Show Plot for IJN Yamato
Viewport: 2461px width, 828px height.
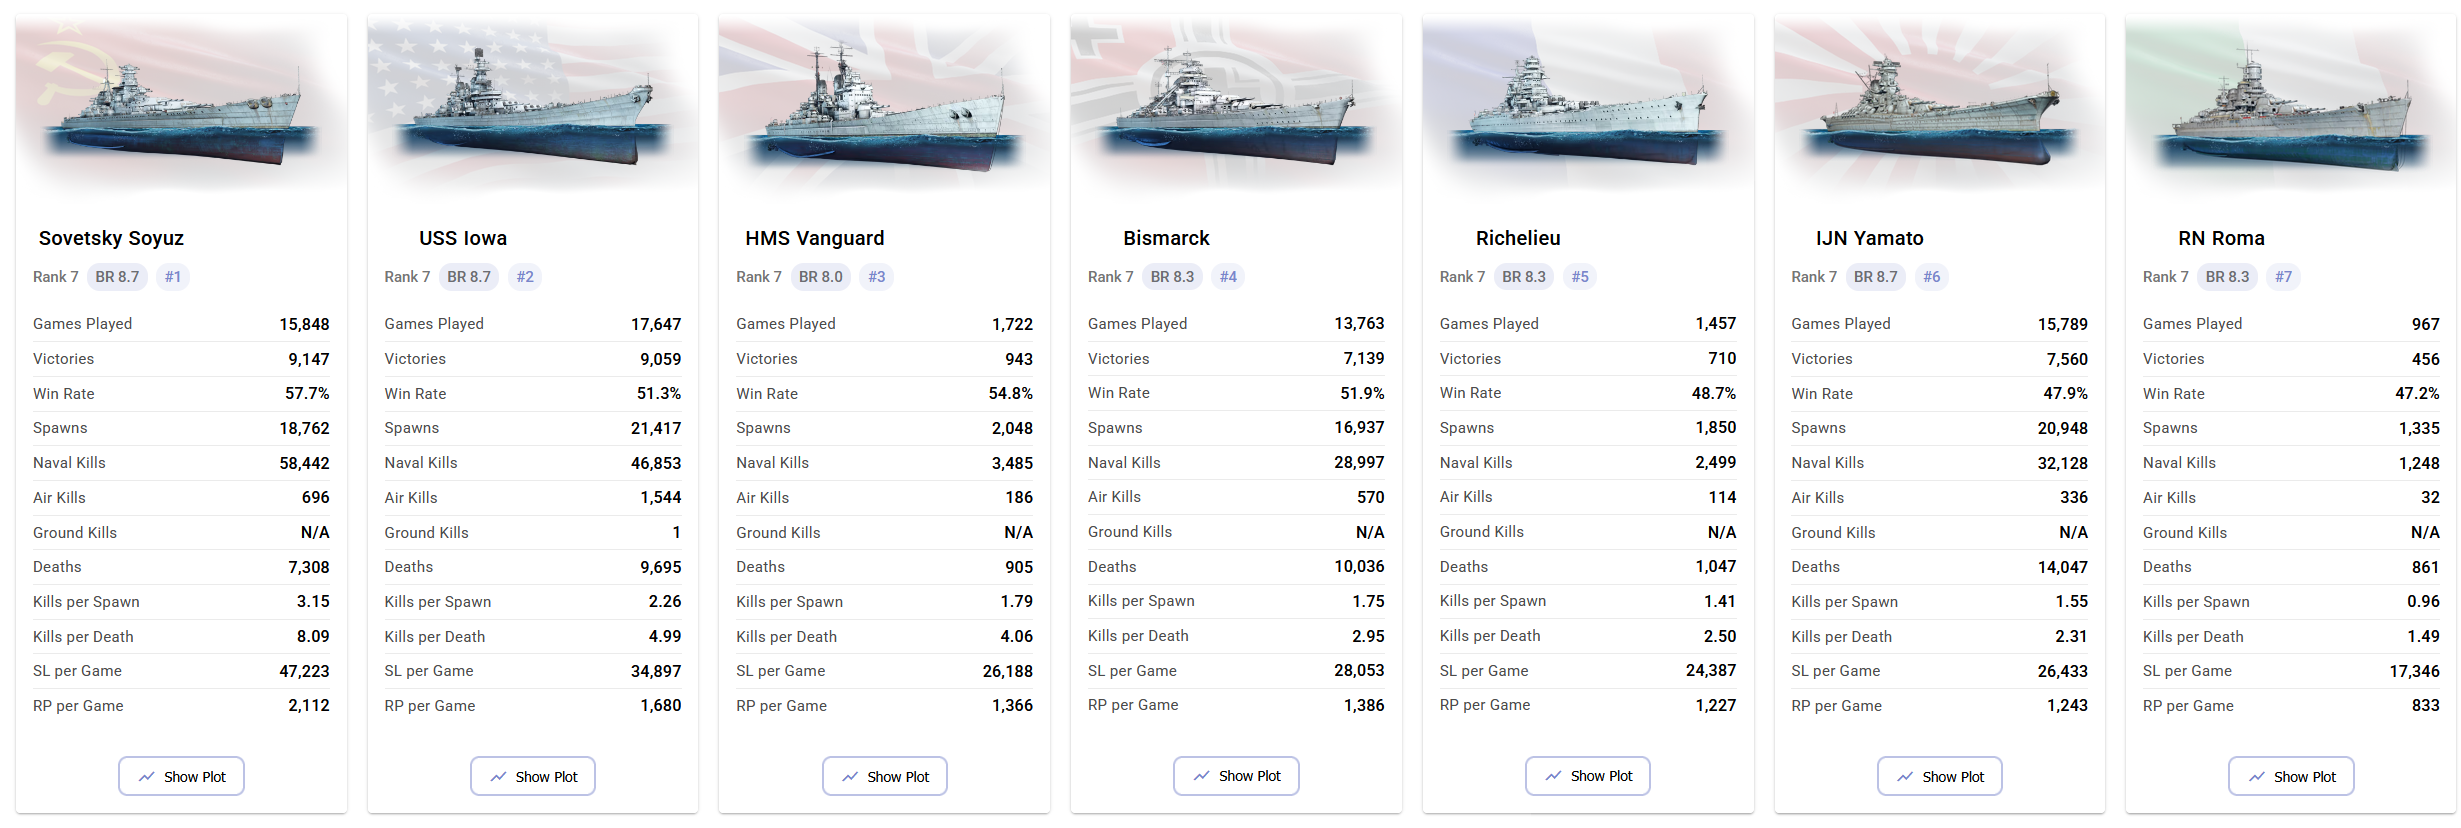coord(1939,776)
